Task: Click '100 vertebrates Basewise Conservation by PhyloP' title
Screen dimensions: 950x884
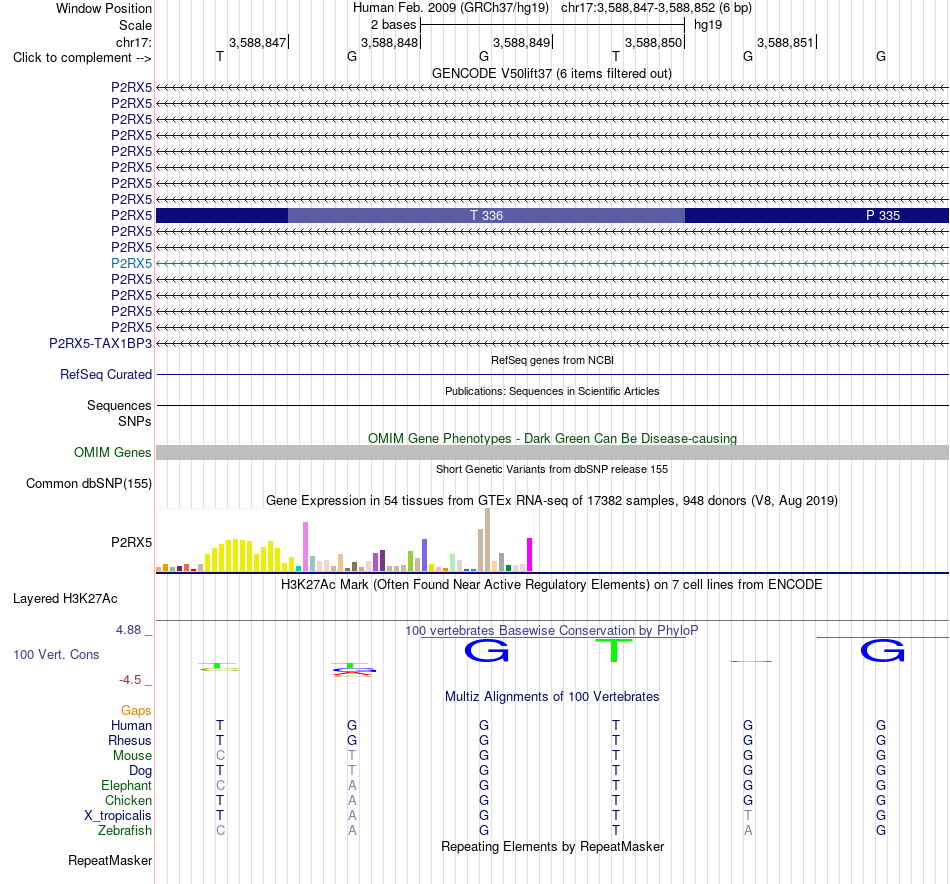Action: 552,630
